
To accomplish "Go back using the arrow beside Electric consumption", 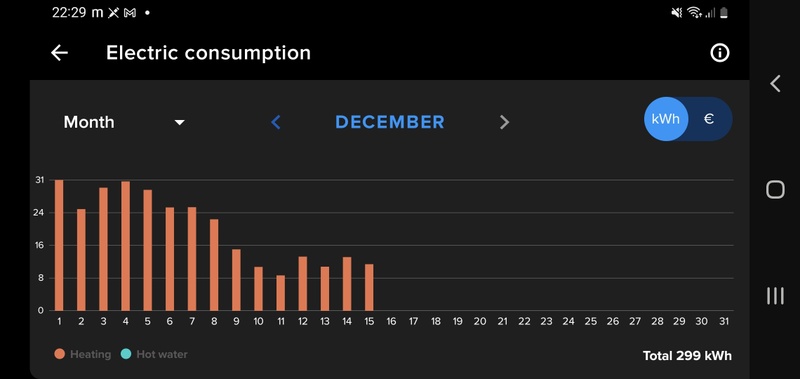I will [59, 53].
